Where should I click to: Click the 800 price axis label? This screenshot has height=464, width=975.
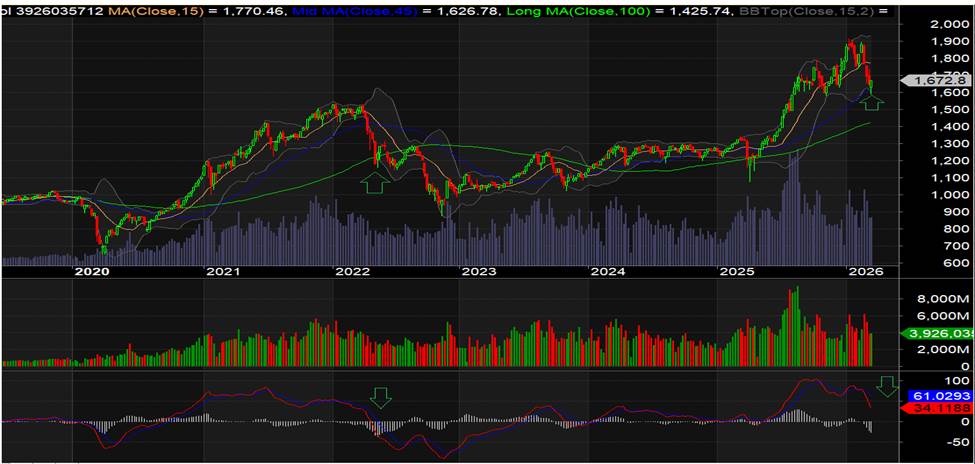tap(954, 229)
